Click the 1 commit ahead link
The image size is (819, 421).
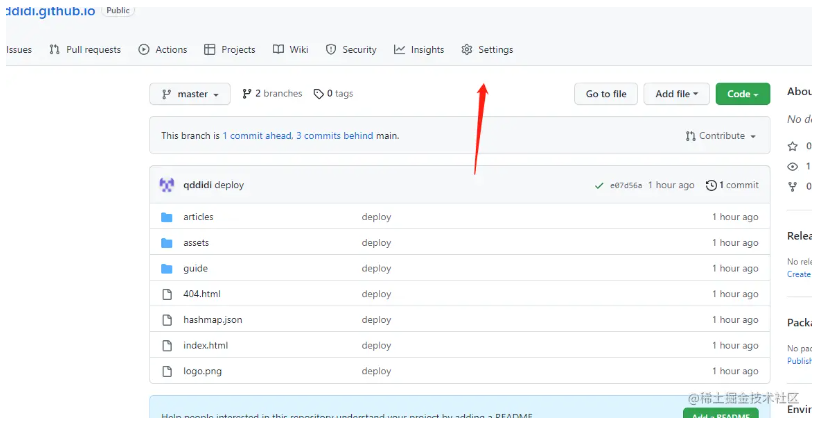coord(256,136)
